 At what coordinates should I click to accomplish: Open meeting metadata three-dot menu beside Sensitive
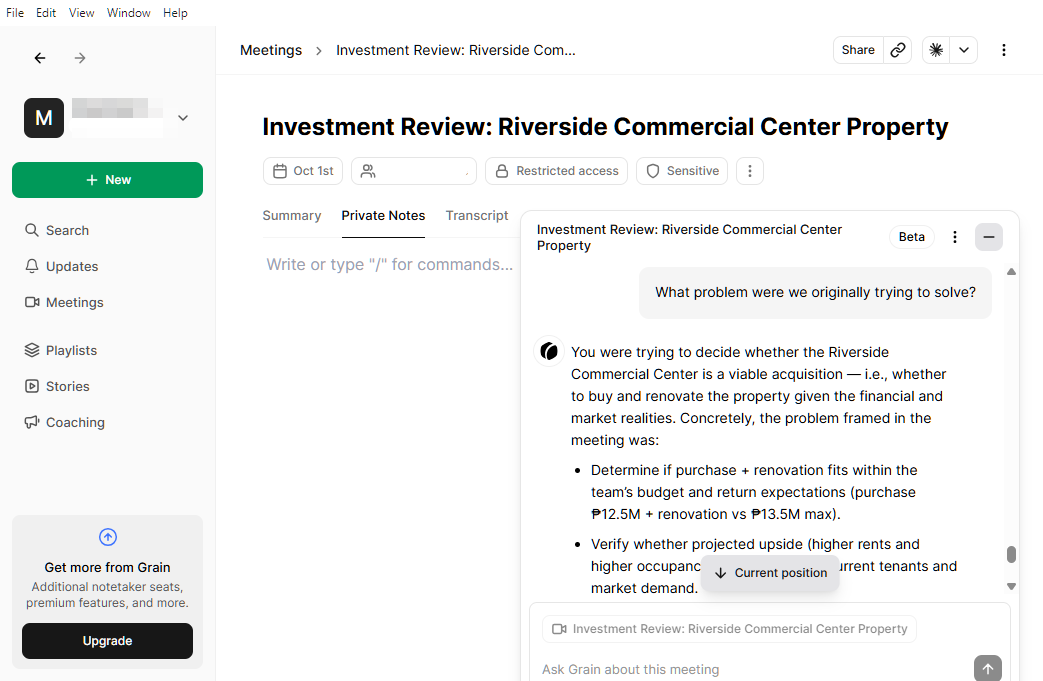click(x=750, y=171)
